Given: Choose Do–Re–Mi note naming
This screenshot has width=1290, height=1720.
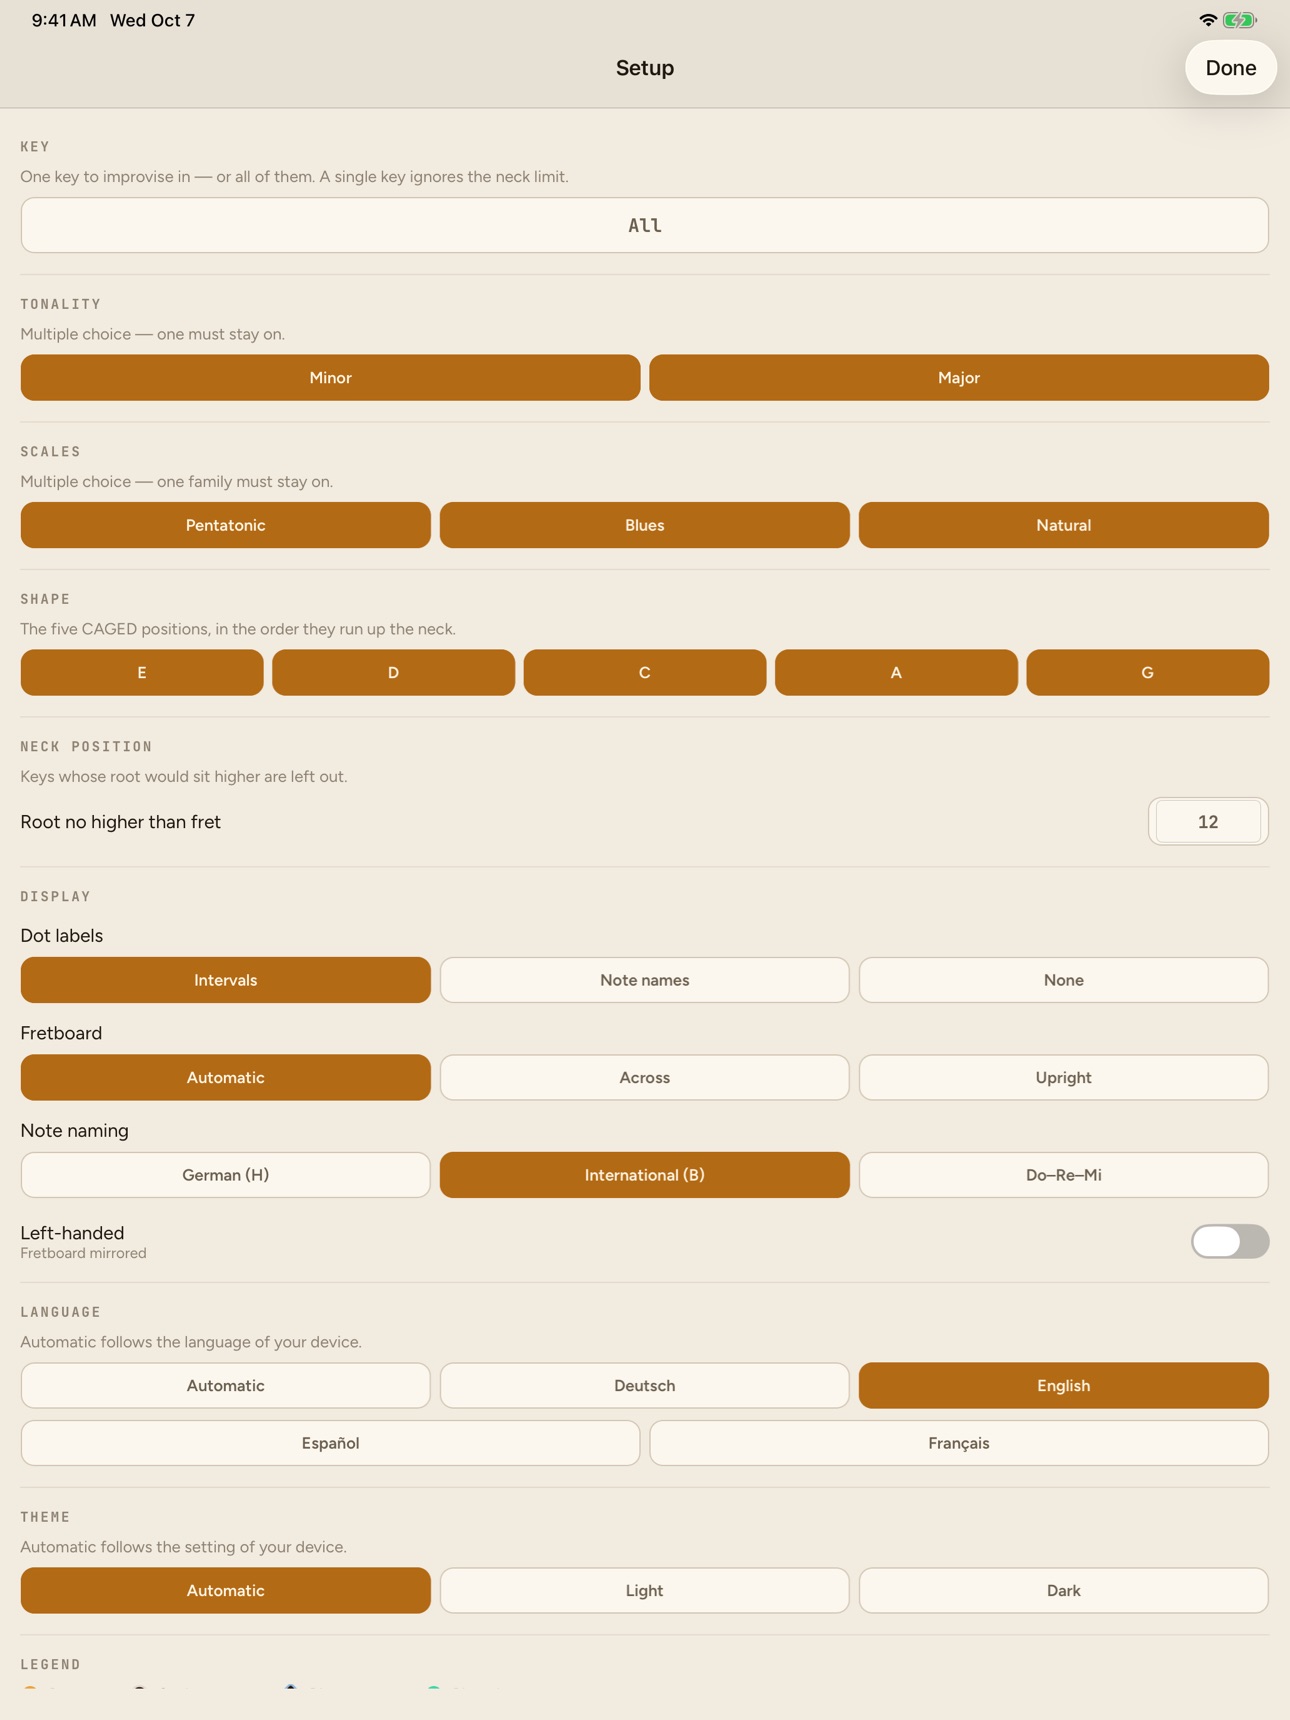Looking at the screenshot, I should (x=1064, y=1175).
